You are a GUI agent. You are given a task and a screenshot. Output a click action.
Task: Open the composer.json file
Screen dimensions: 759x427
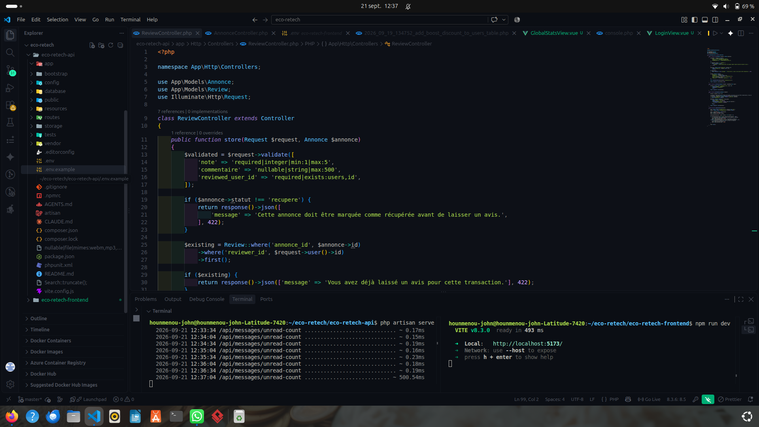tap(61, 230)
